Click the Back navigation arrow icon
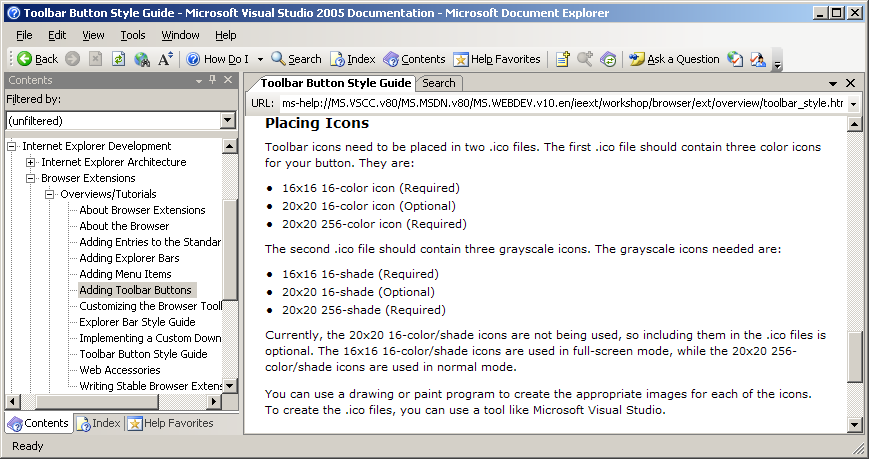The image size is (869, 459). [x=25, y=59]
